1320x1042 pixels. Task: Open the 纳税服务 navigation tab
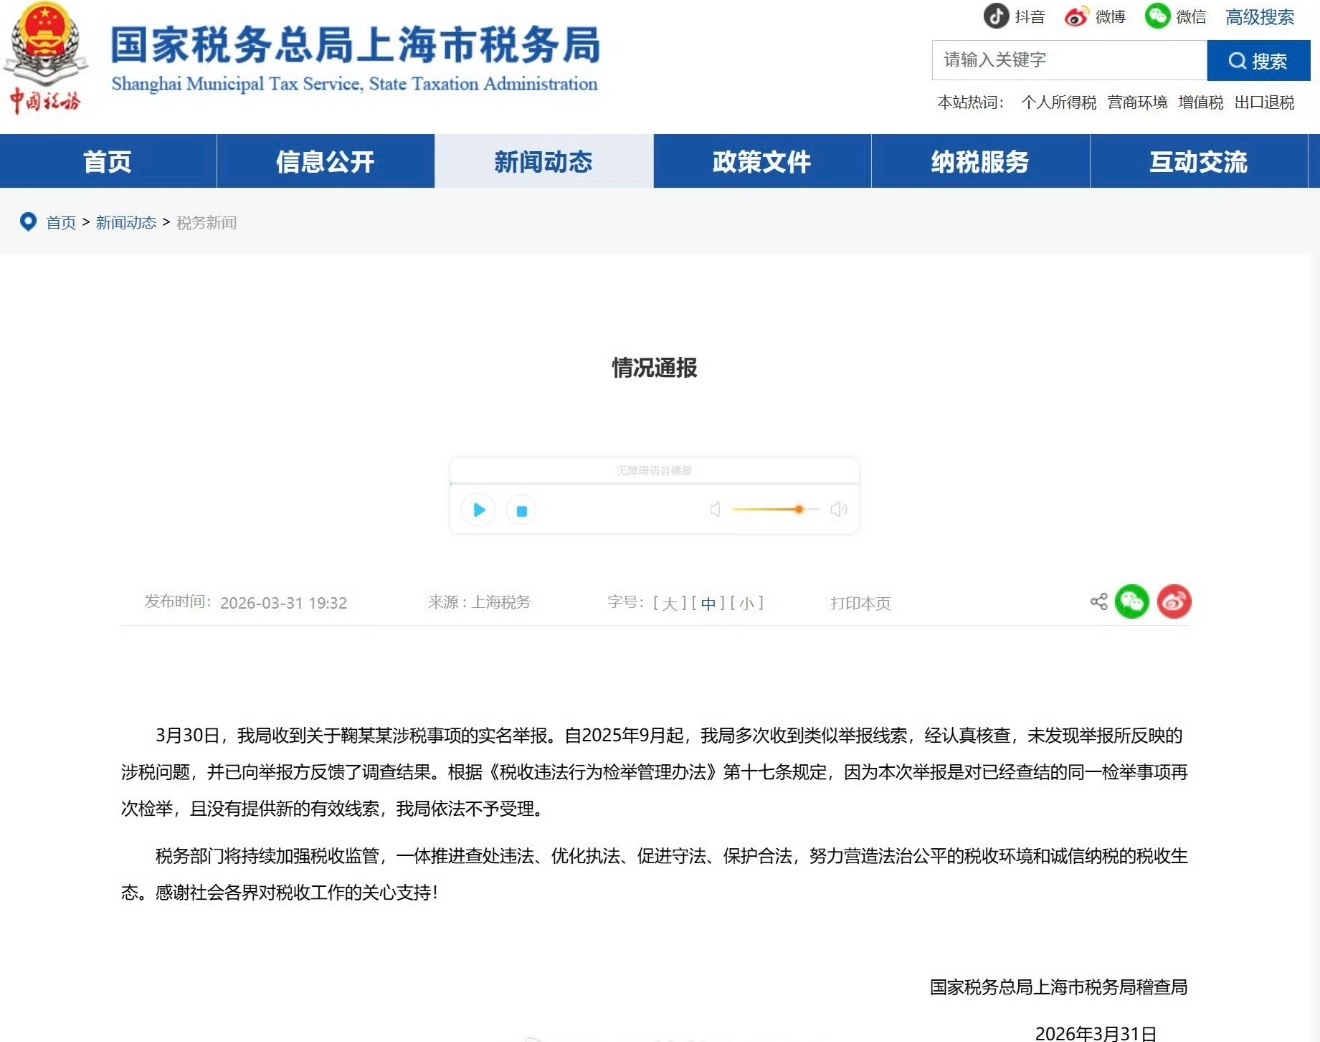(x=980, y=161)
